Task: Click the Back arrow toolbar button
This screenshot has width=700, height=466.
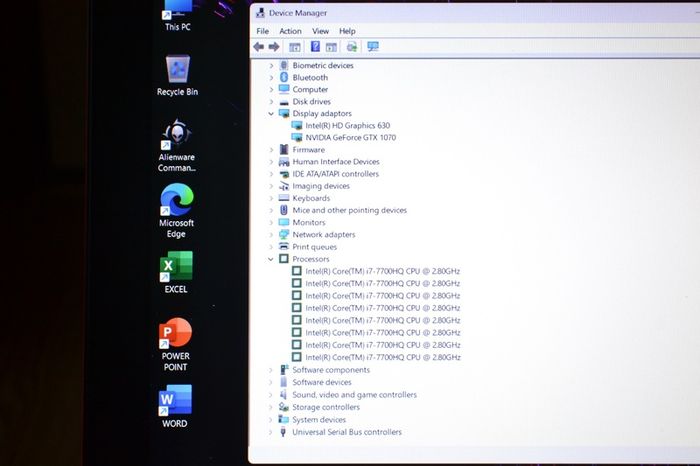Action: (x=258, y=46)
